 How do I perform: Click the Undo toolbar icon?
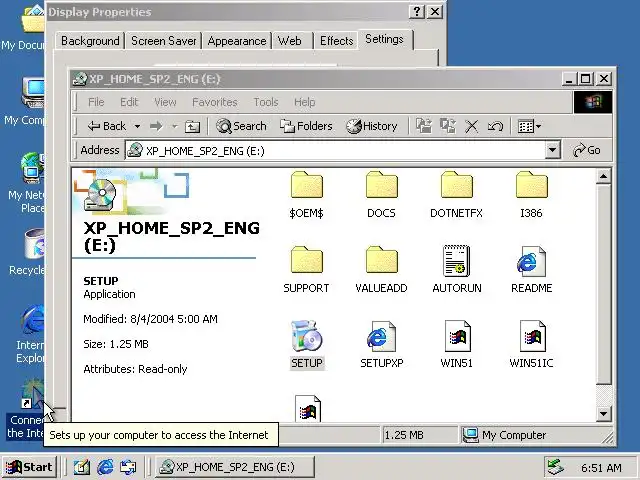[495, 127]
